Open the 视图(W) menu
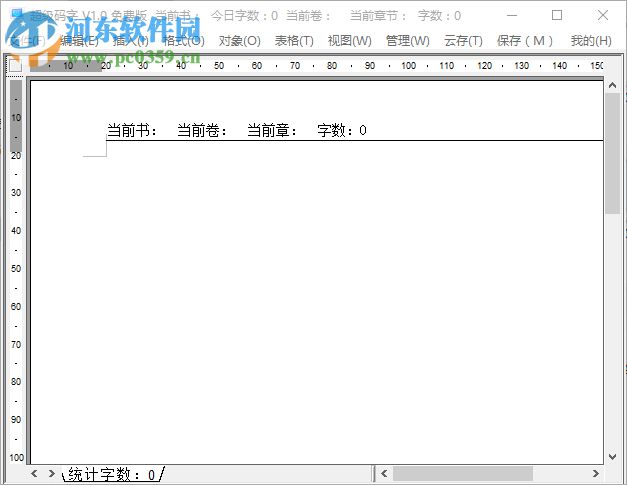 pyautogui.click(x=349, y=41)
